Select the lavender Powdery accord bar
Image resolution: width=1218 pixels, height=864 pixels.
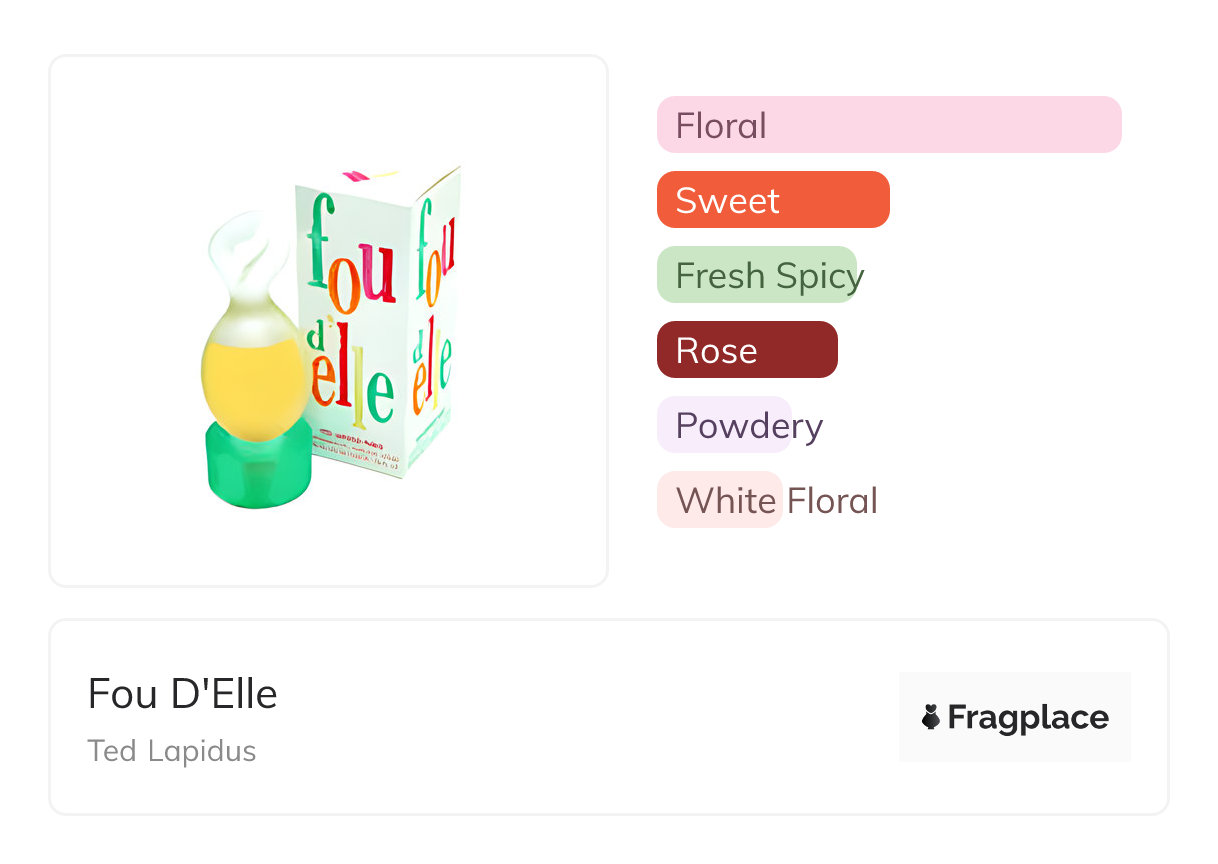[x=725, y=425]
